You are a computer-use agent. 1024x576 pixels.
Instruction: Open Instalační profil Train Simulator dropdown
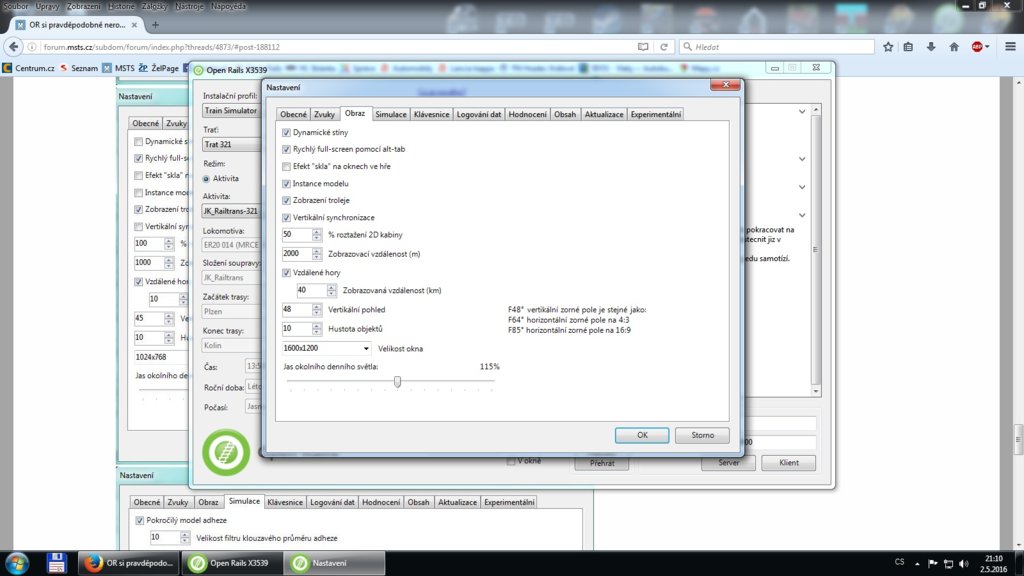(230, 111)
